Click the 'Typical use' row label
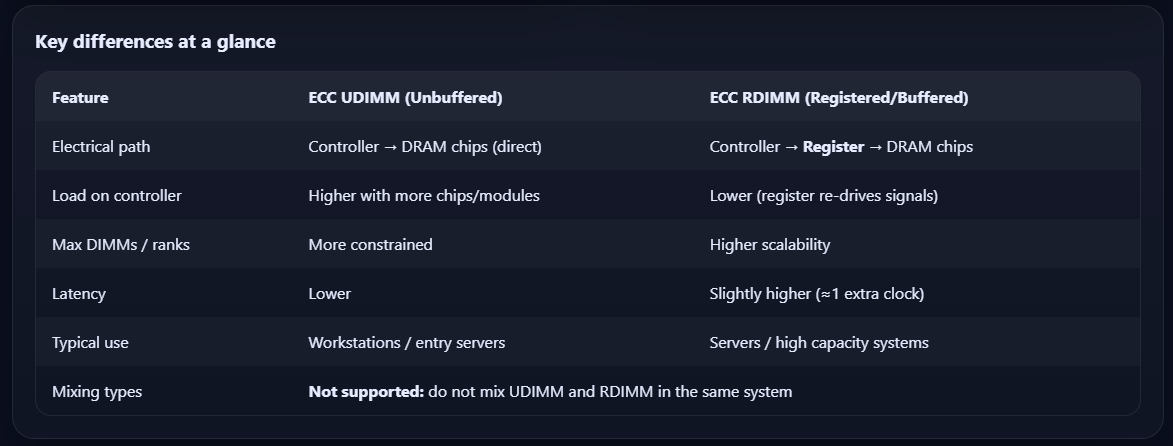 pyautogui.click(x=90, y=343)
